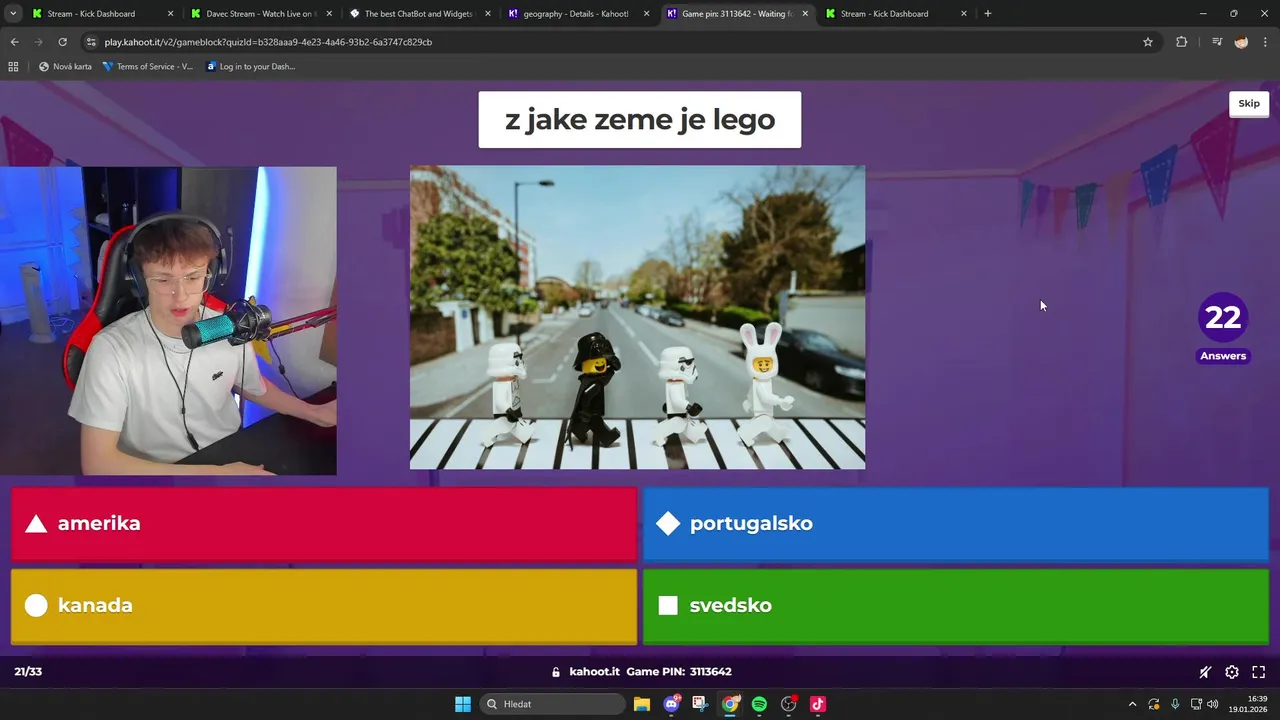Screen dimensions: 1280x720
Task: Close the geography - Details tab
Action: click(646, 14)
